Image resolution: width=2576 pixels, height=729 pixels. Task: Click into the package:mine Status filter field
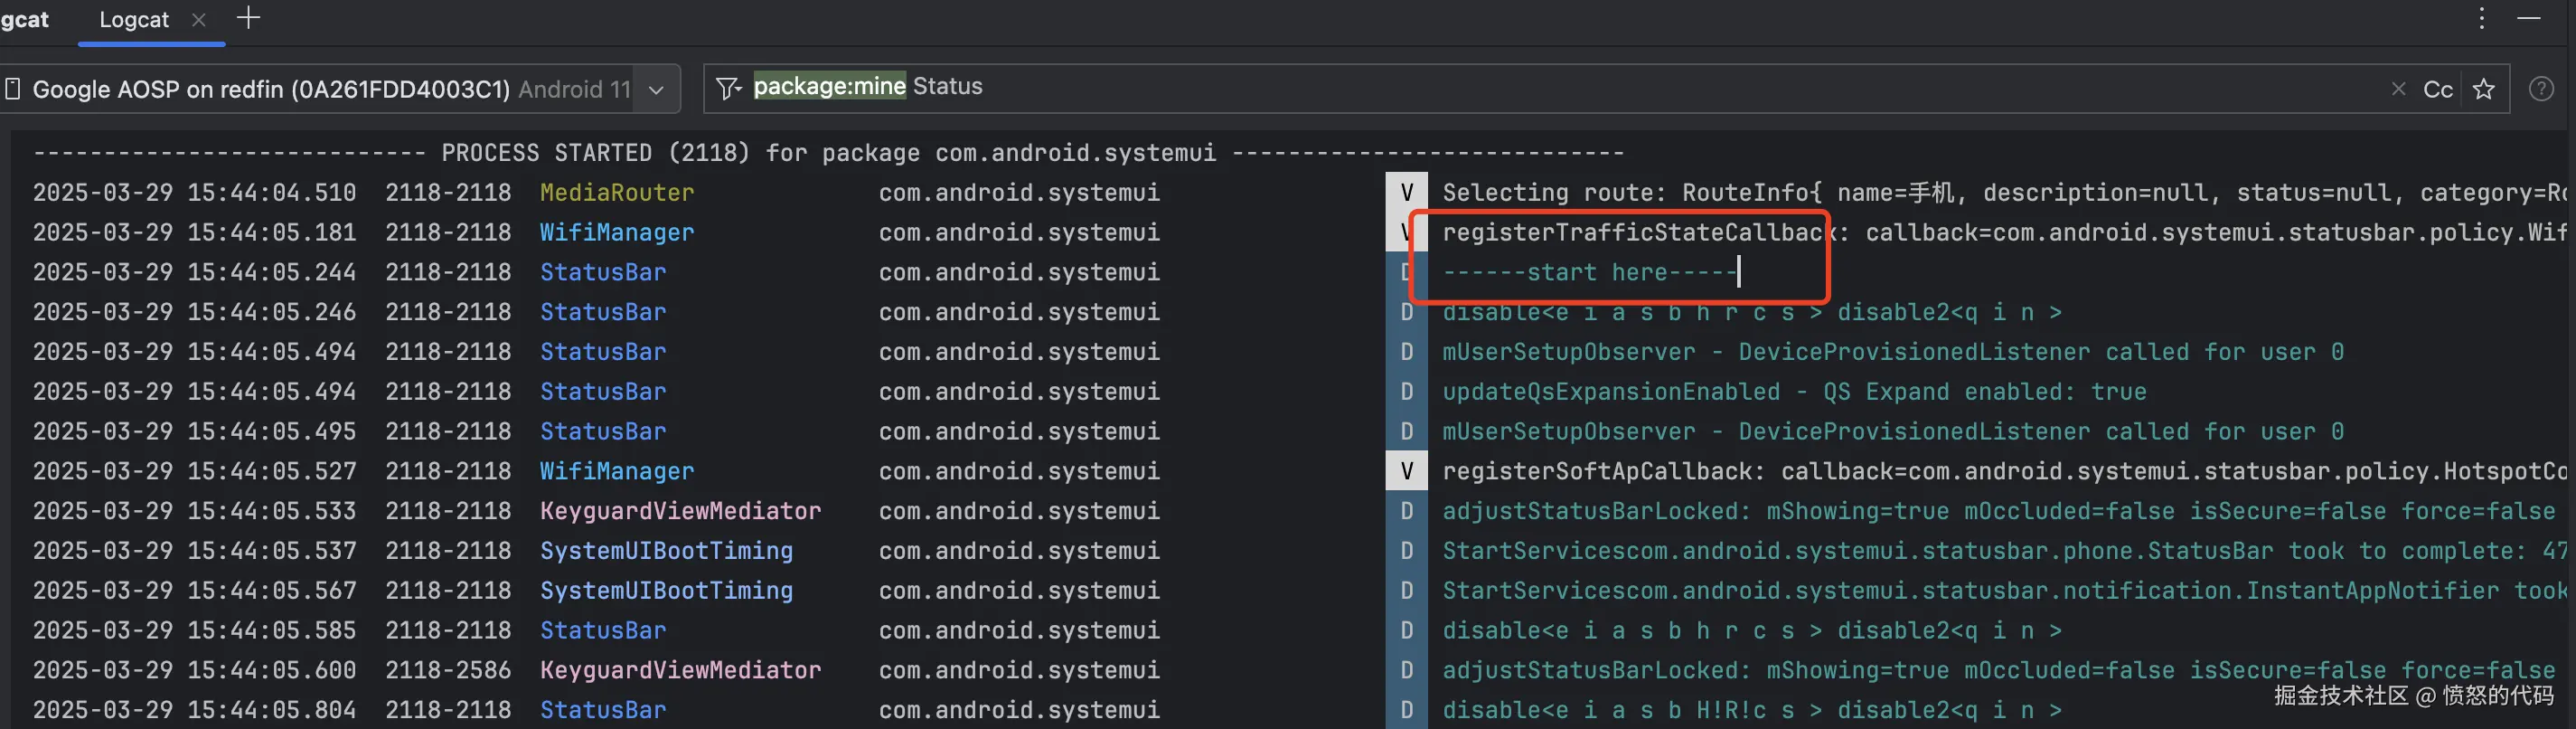[1500, 88]
